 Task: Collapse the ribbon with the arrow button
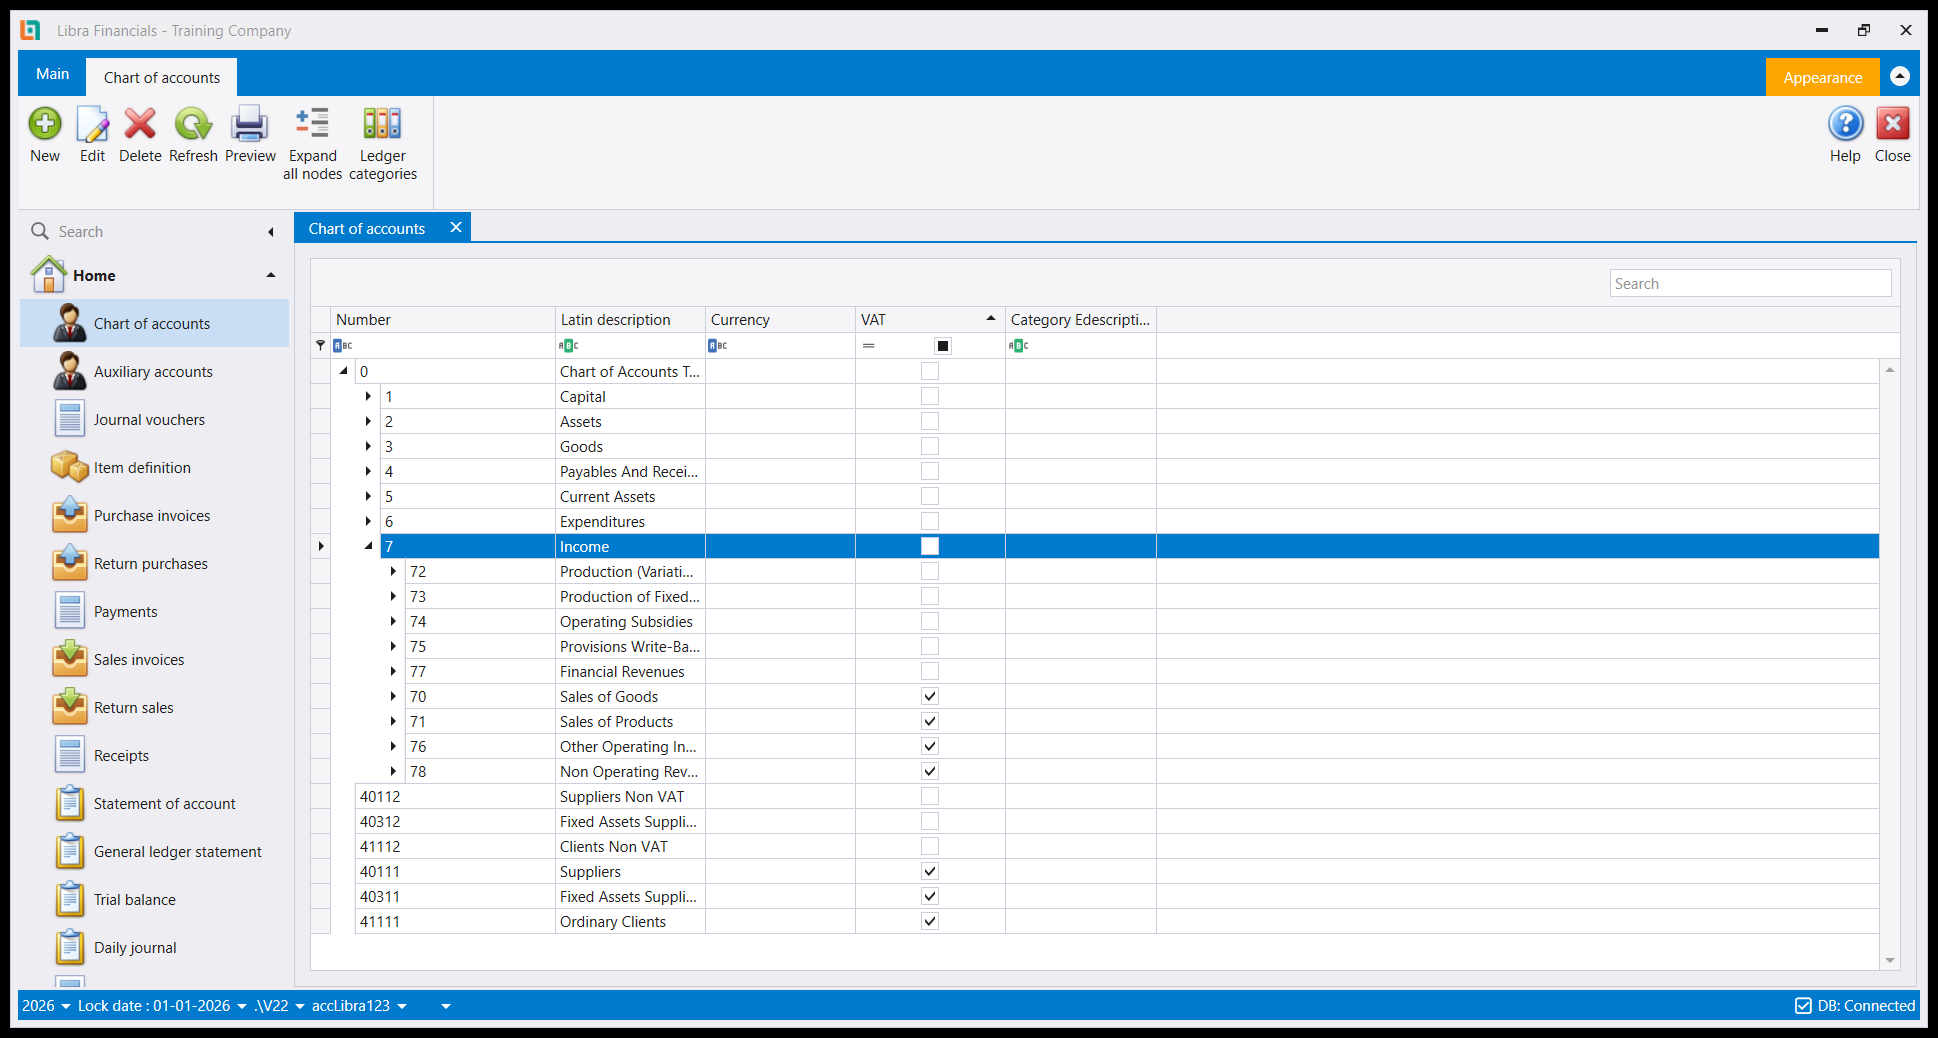point(1900,76)
